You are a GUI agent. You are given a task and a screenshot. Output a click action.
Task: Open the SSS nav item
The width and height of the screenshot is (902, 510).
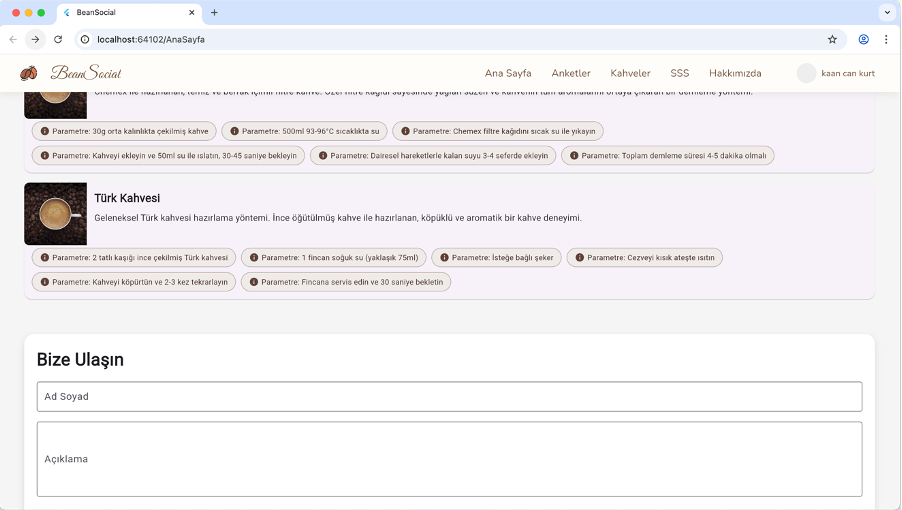(679, 73)
